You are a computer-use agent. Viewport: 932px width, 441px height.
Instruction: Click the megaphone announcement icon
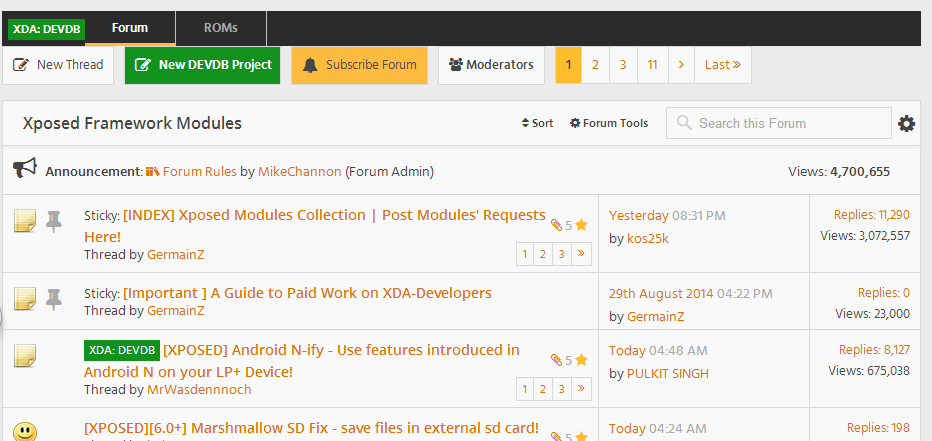click(25, 168)
